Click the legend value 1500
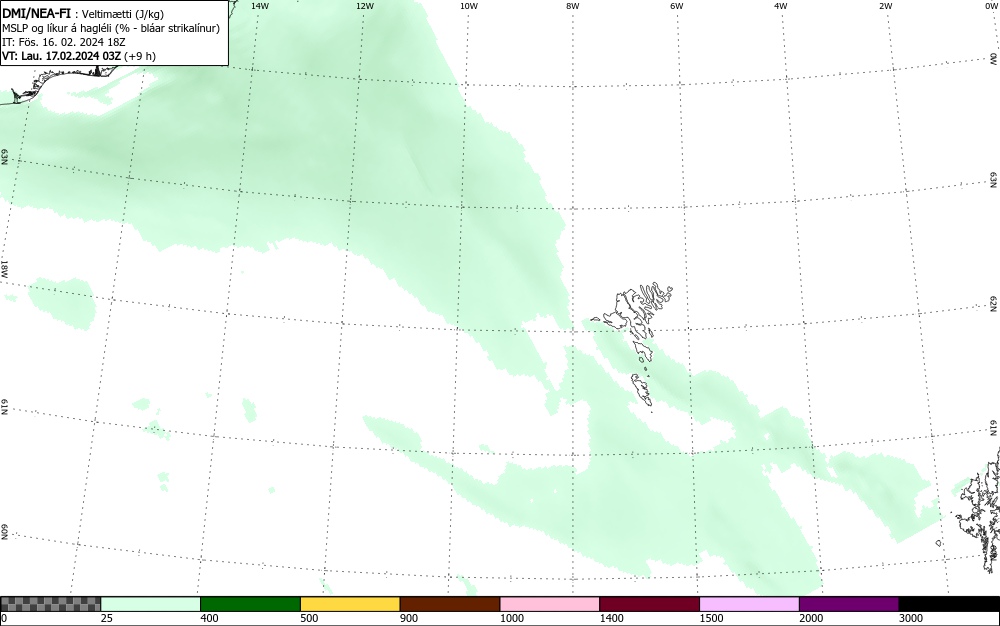 pos(711,618)
